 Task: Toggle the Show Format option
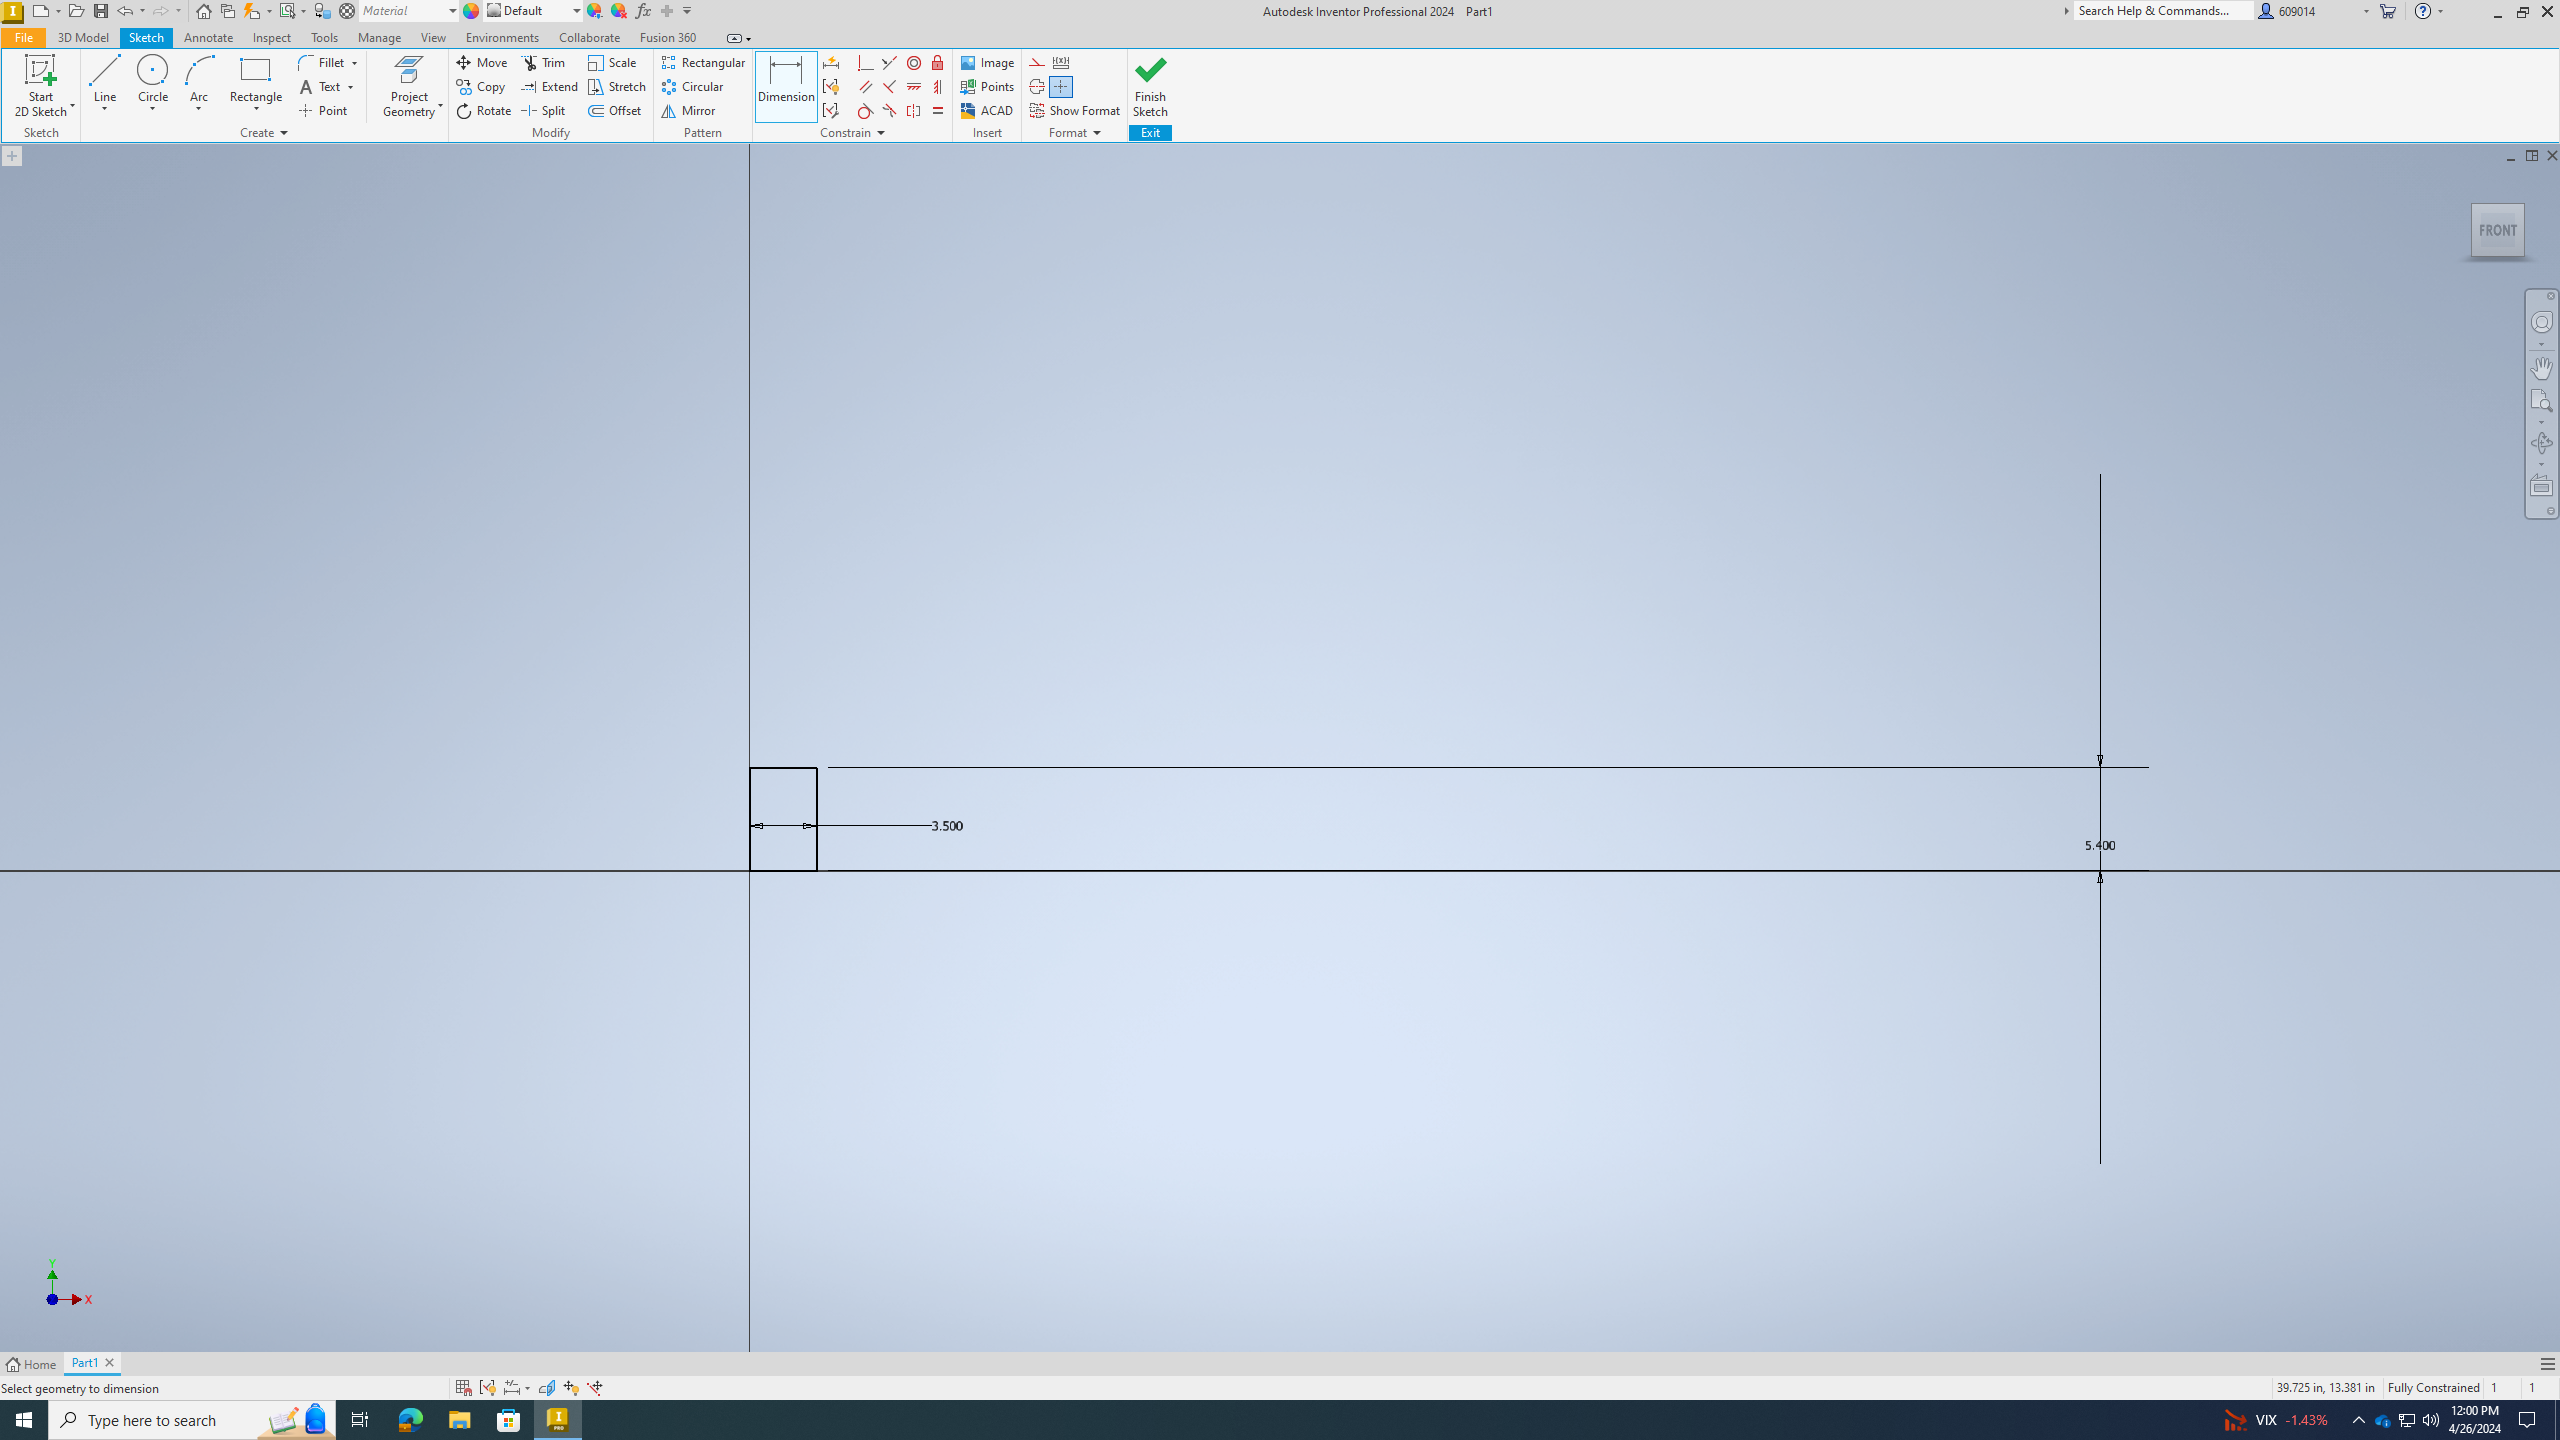(1074, 111)
